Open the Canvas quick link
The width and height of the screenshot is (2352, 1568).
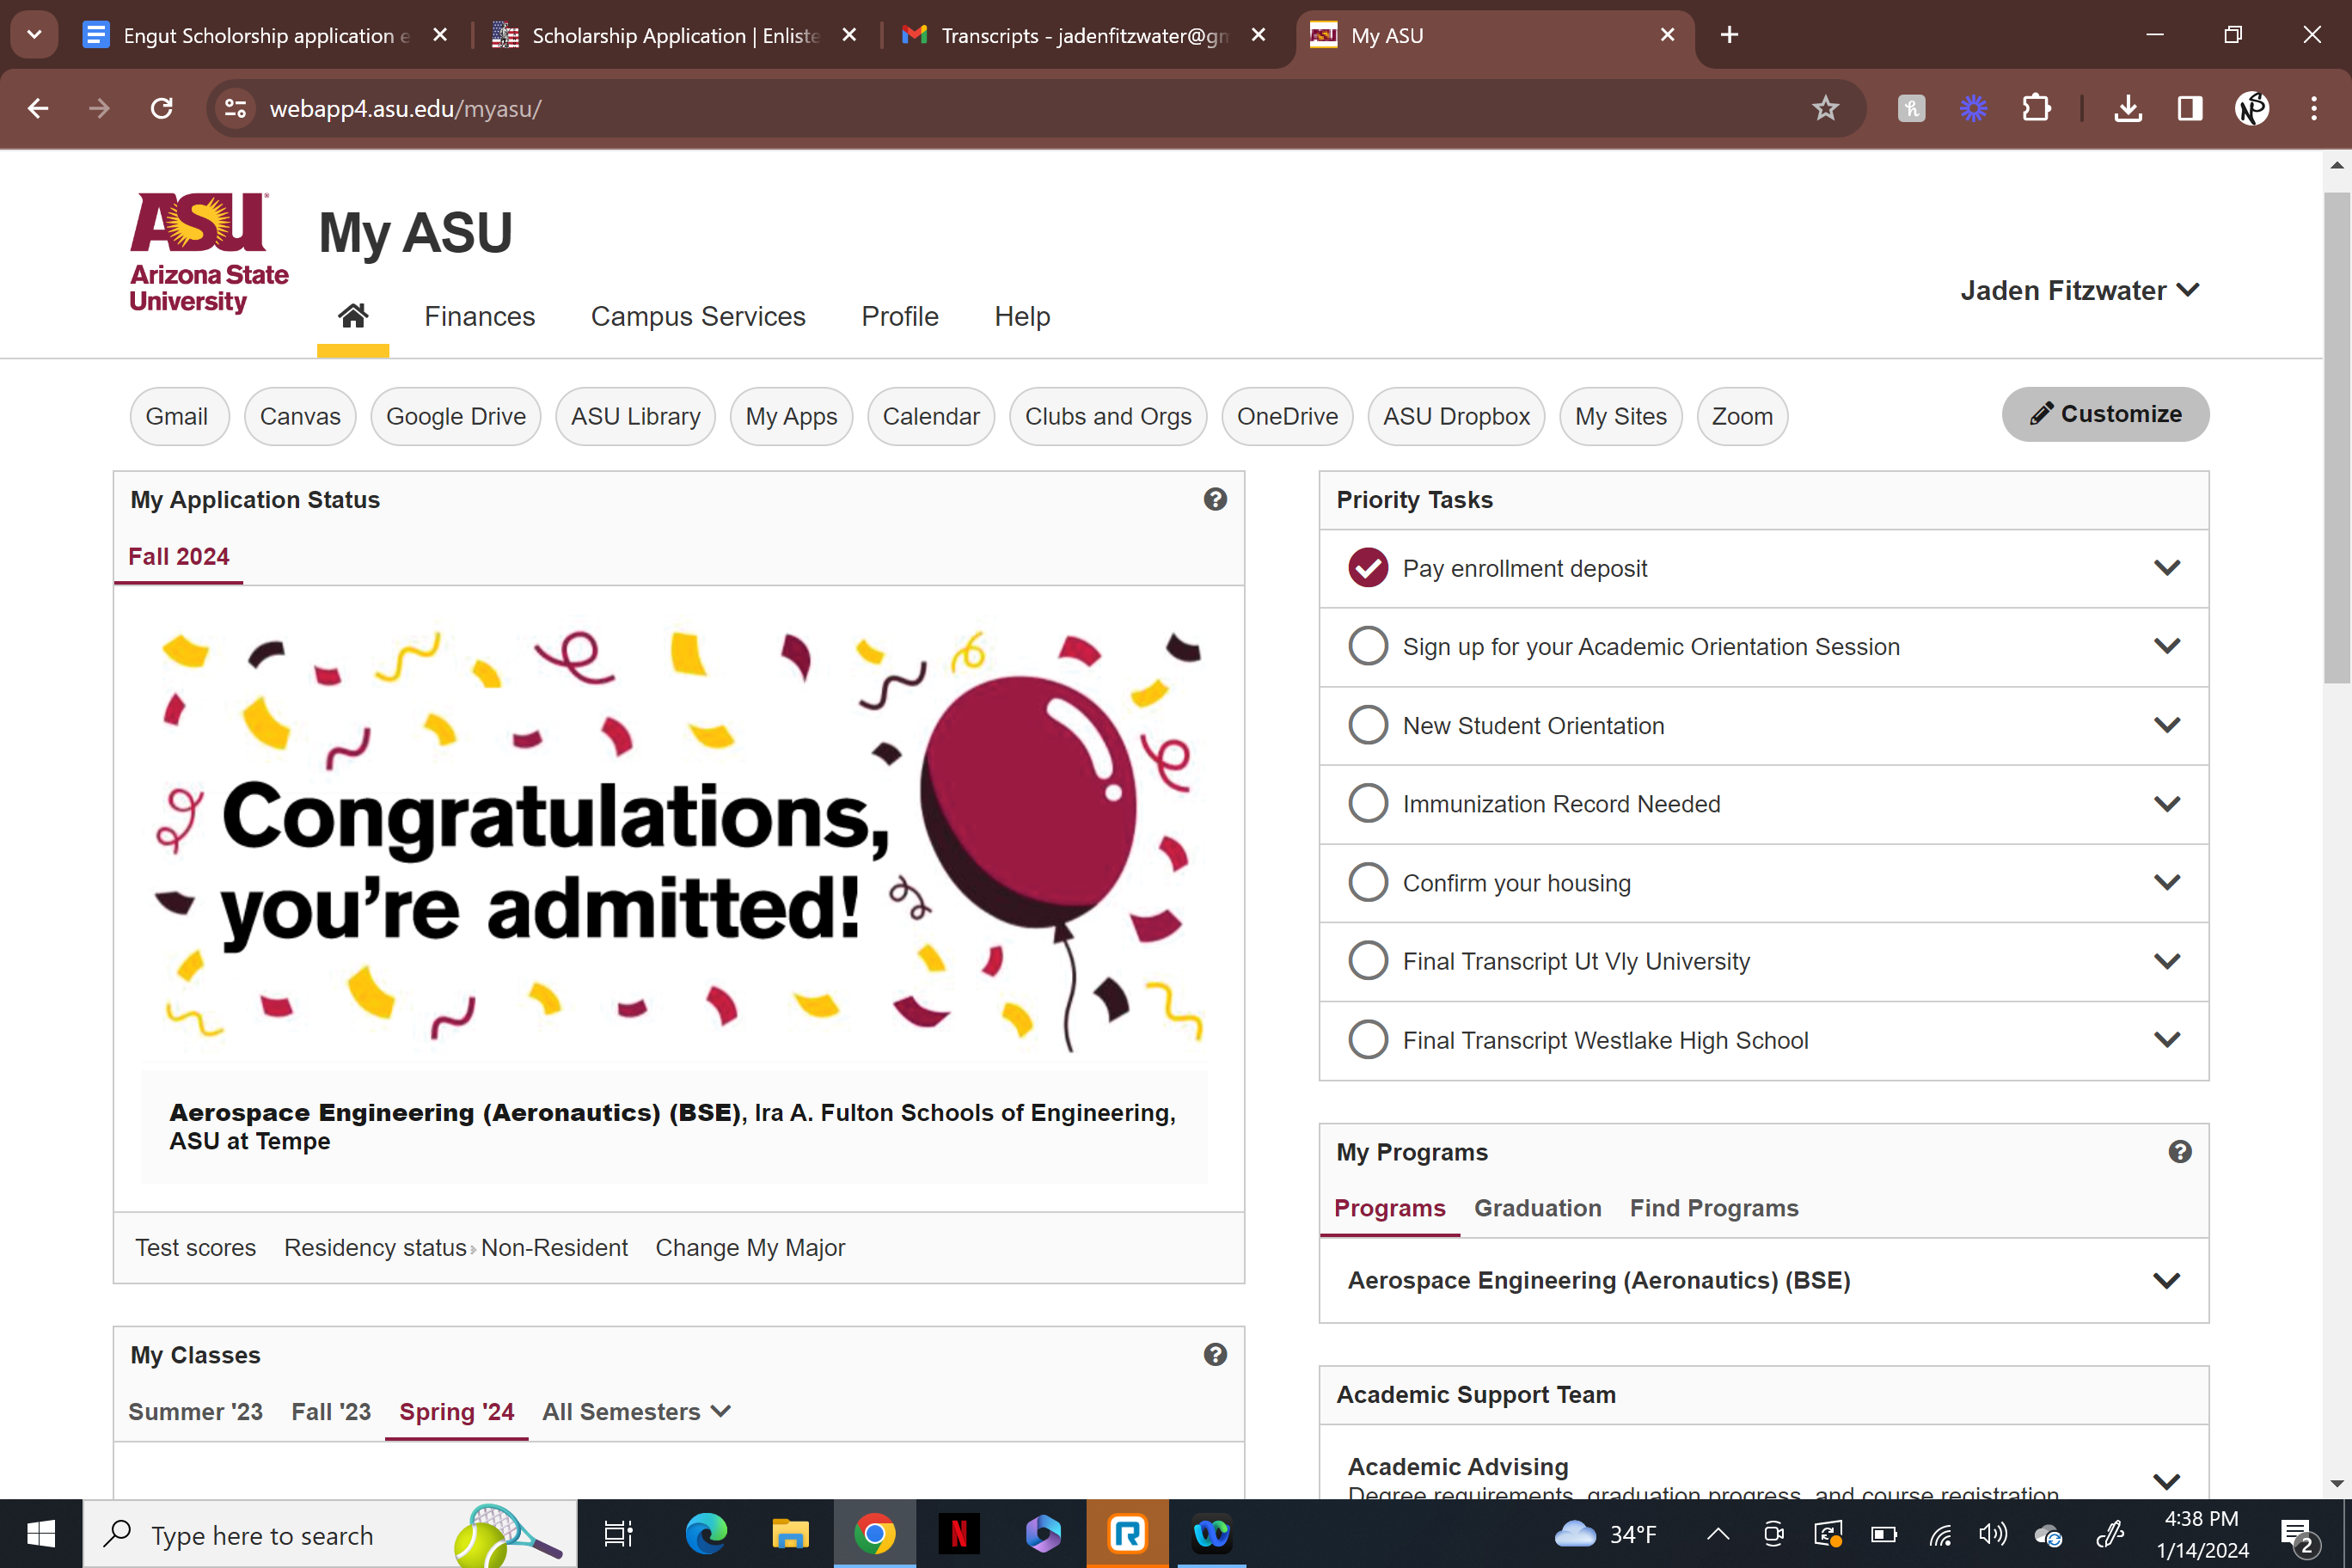coord(300,416)
